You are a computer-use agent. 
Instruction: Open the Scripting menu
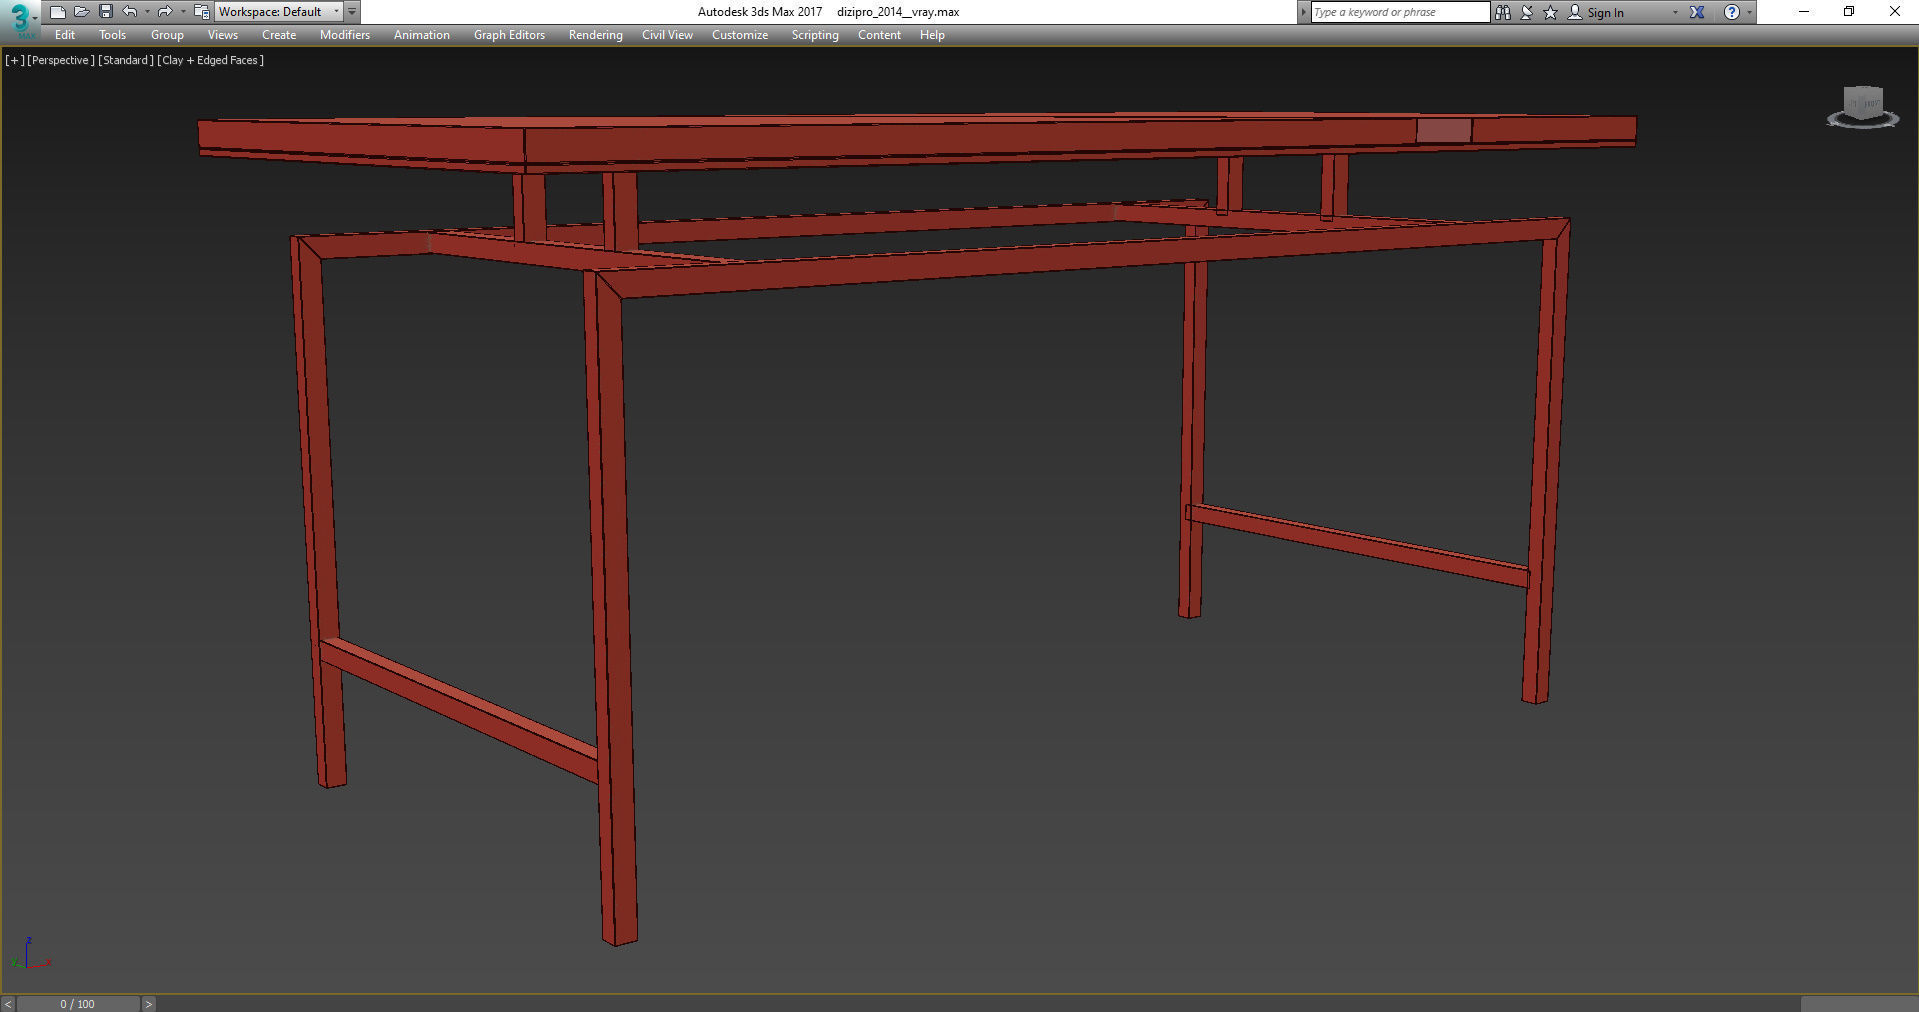(x=815, y=35)
